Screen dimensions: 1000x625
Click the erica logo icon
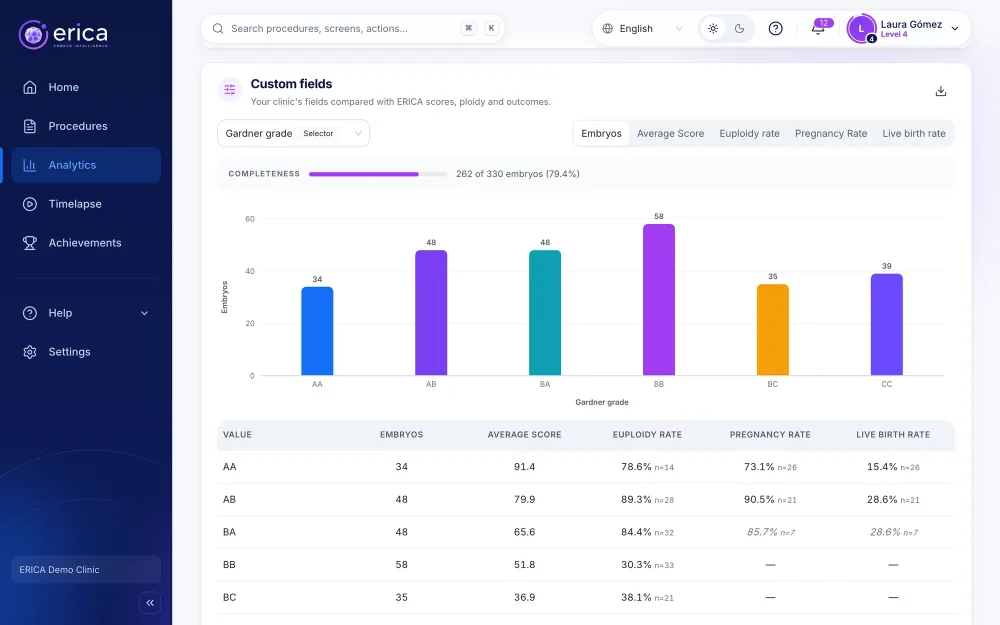[33, 34]
